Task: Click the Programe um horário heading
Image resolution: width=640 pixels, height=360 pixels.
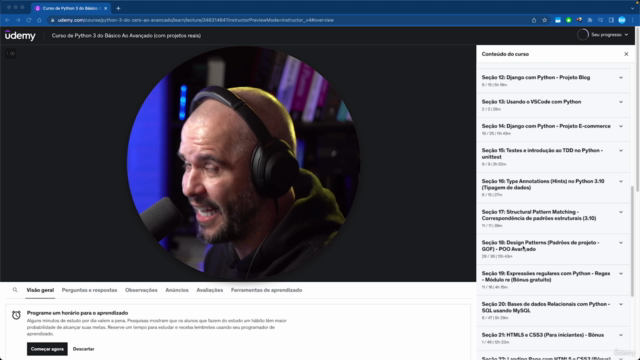Action: tap(78, 313)
